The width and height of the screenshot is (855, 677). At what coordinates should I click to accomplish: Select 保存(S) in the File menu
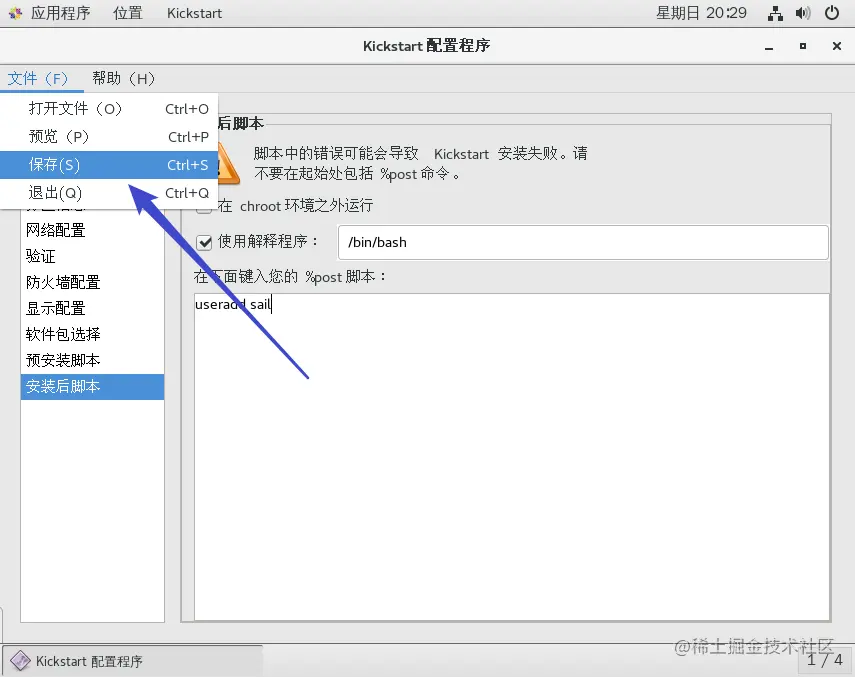click(x=109, y=165)
